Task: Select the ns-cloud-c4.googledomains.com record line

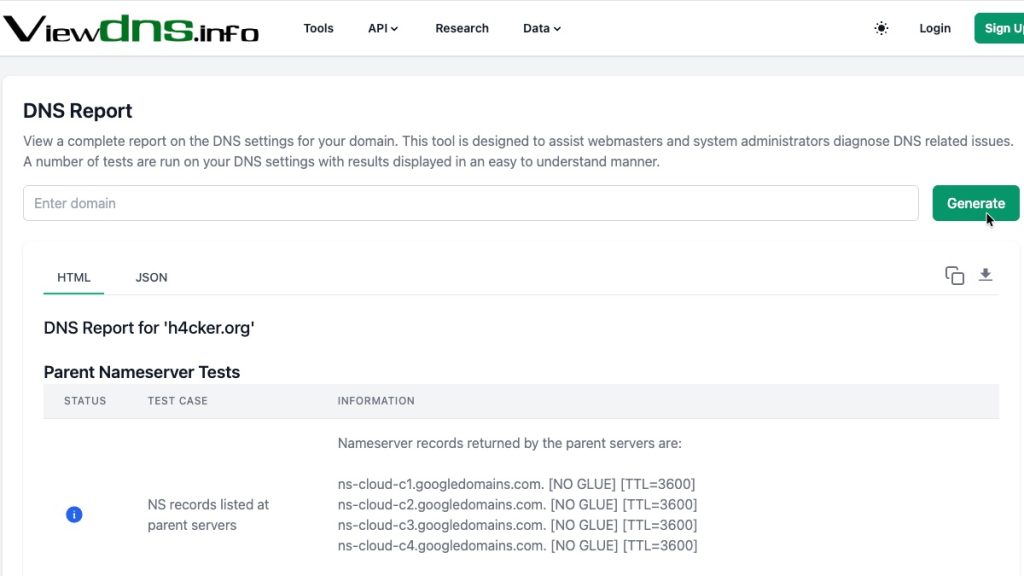Action: [x=517, y=545]
